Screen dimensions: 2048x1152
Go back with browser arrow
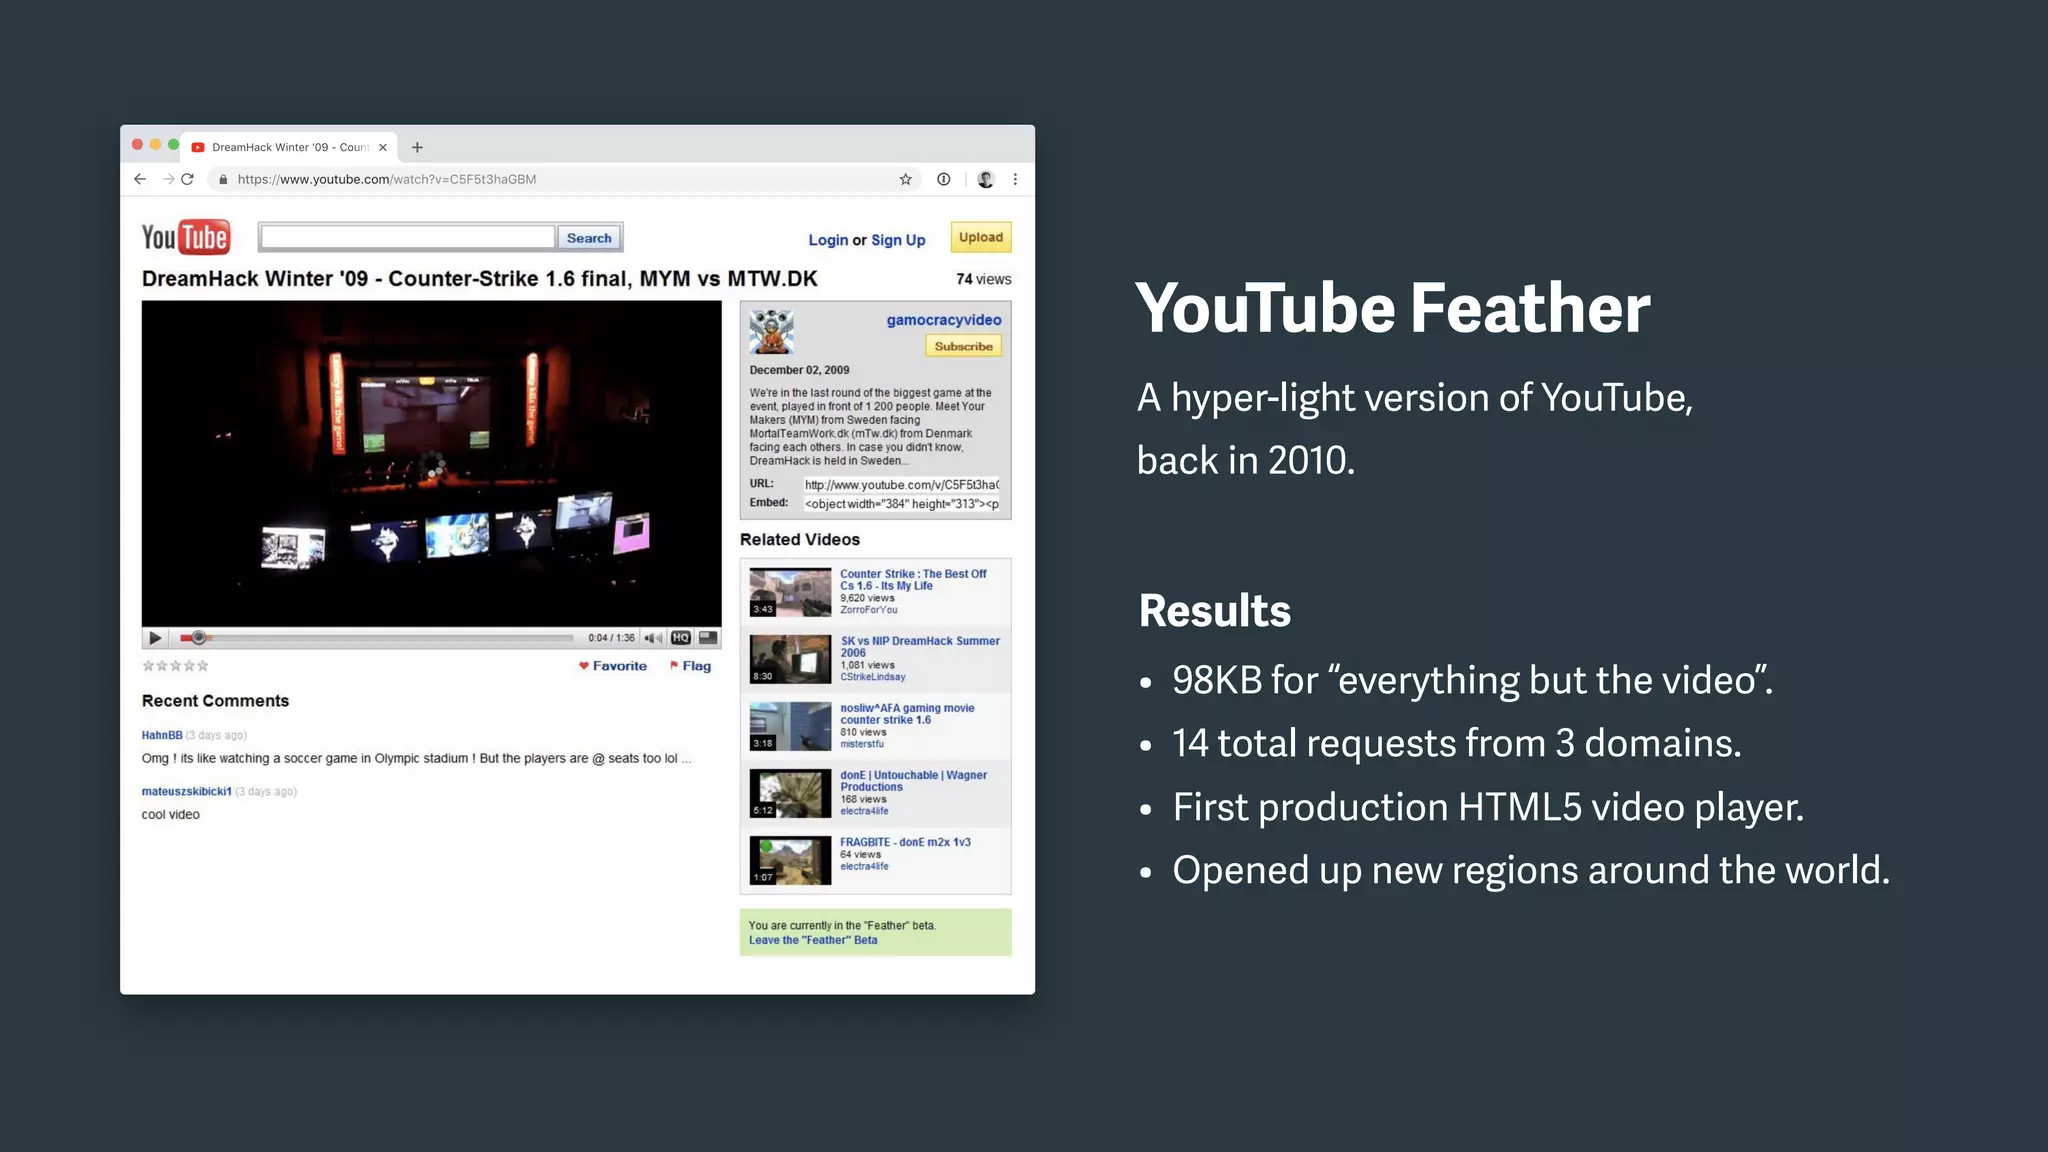click(140, 180)
